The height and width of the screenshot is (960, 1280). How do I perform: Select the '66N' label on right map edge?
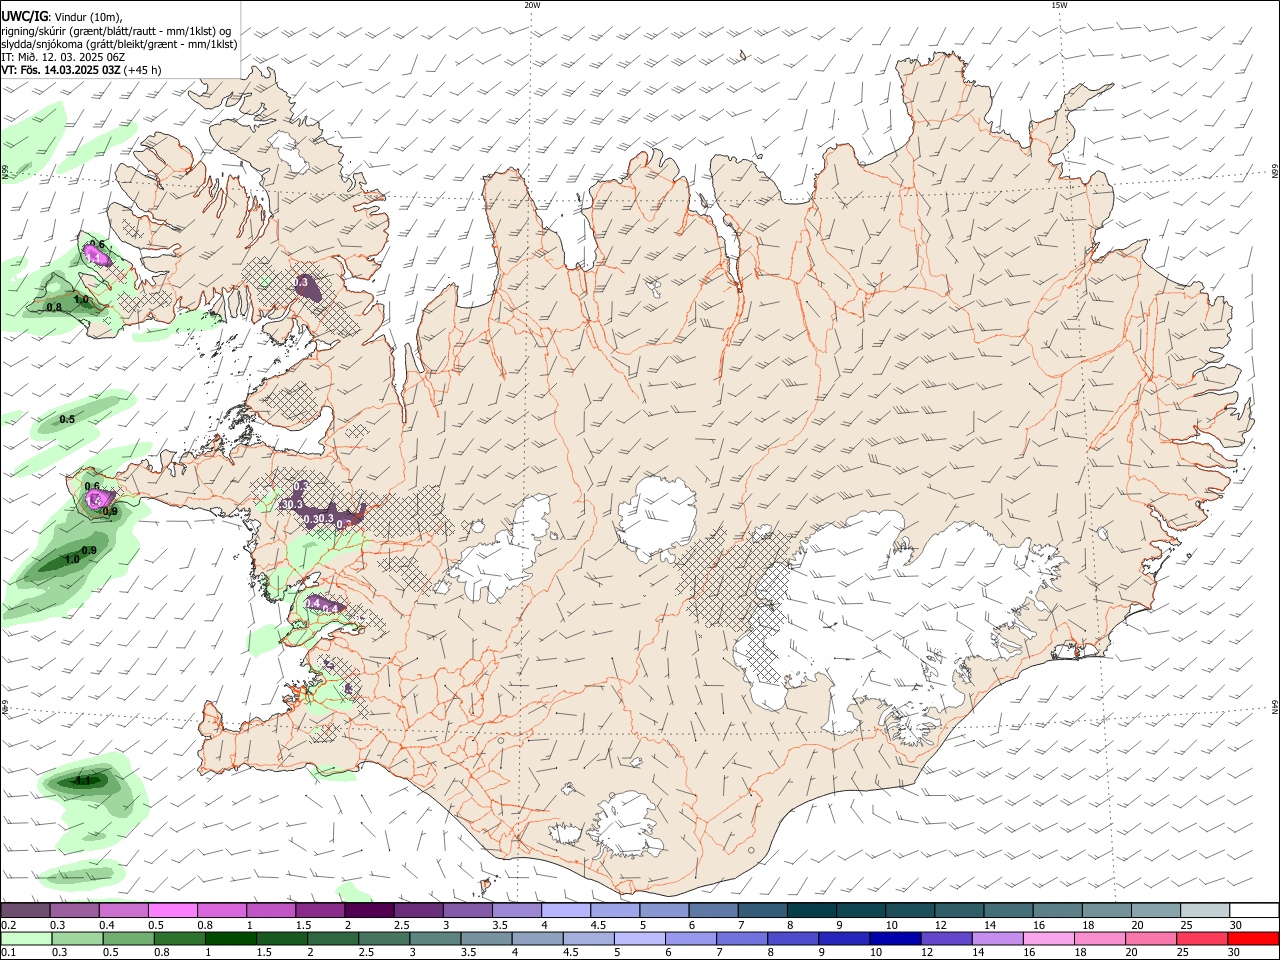[x=1275, y=173]
